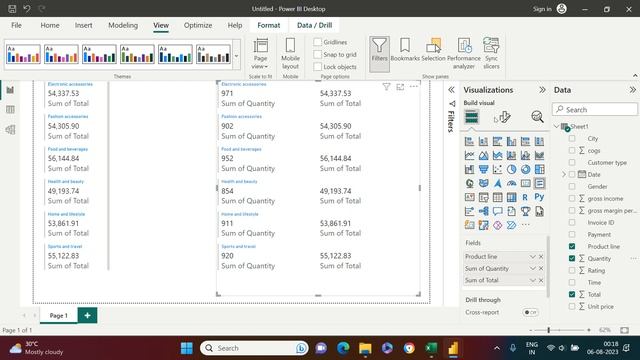Click the zoom slider handle
The height and width of the screenshot is (360, 640).
tap(549, 330)
